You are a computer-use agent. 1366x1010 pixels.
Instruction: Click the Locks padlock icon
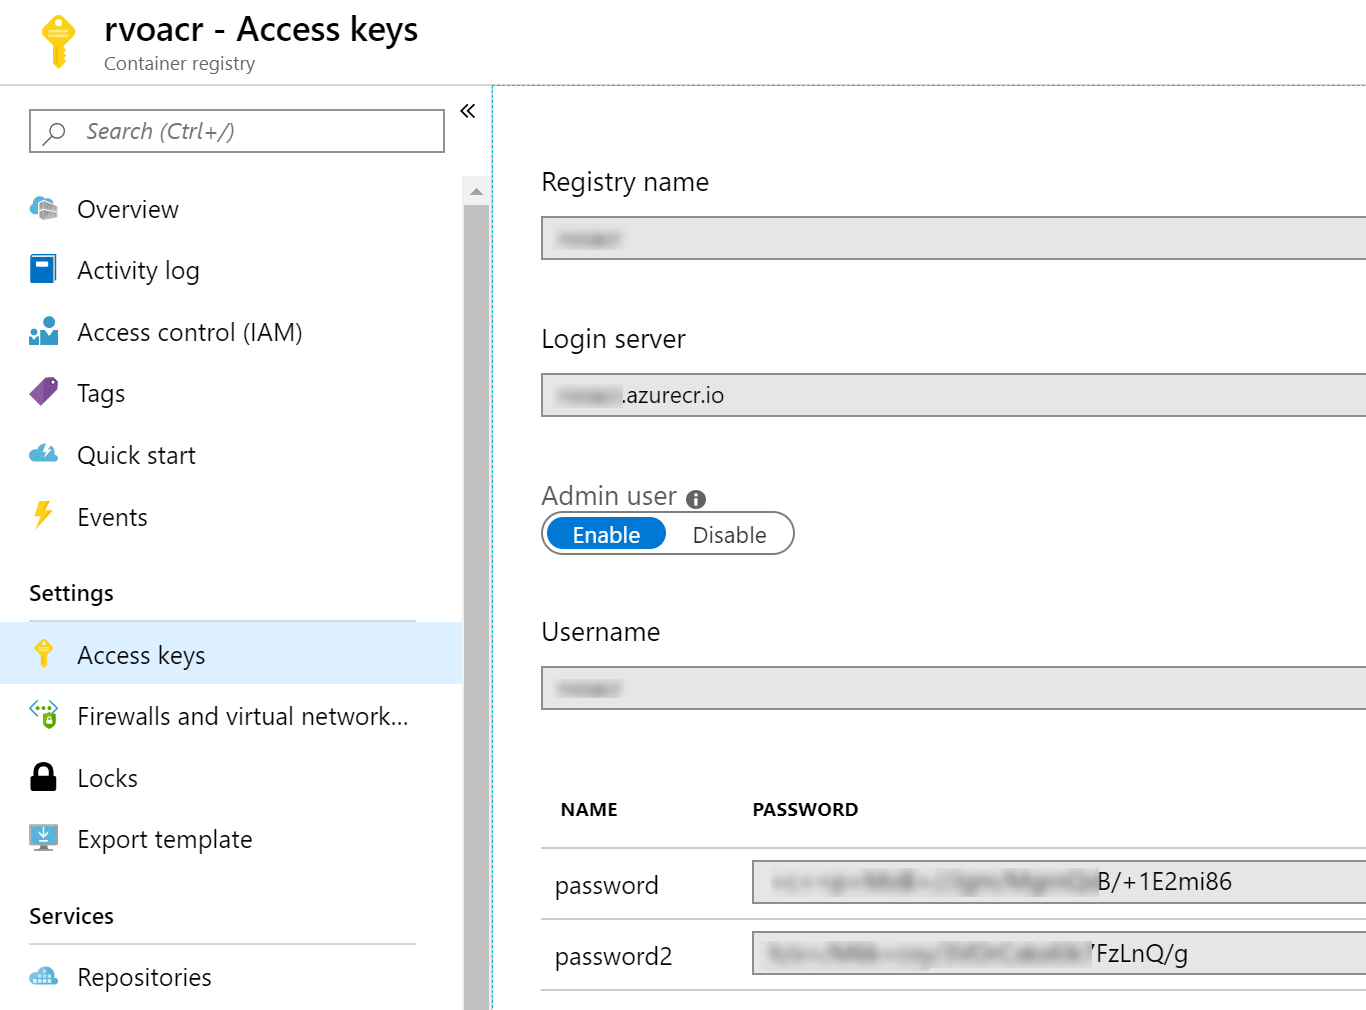[x=43, y=777]
